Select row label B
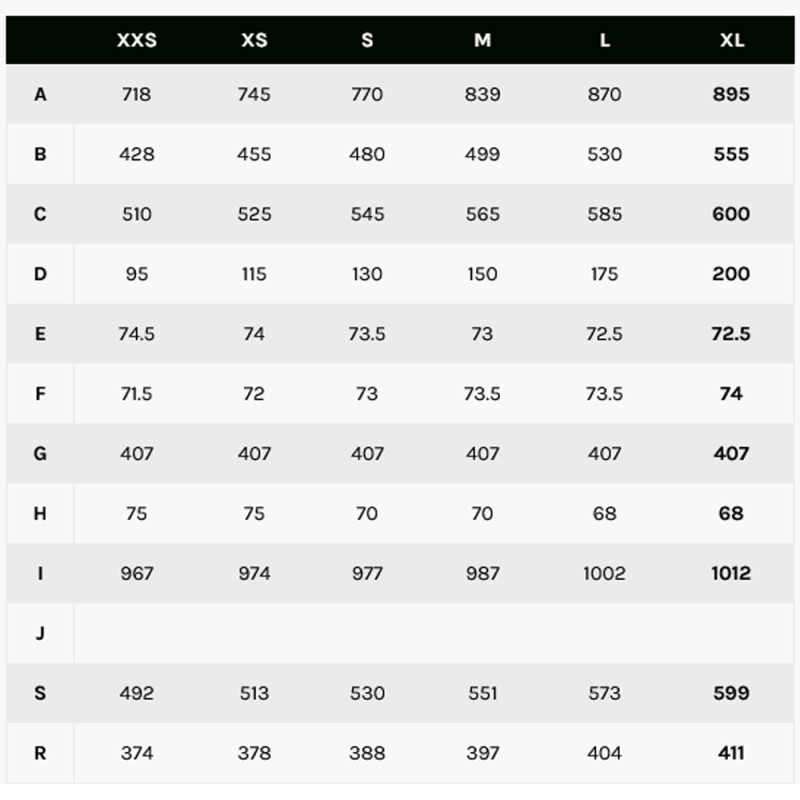Image resolution: width=800 pixels, height=800 pixels. click(40, 155)
